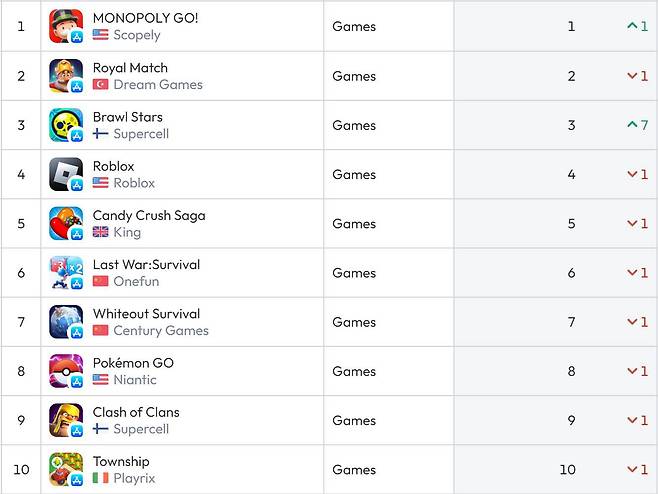Image resolution: width=658 pixels, height=494 pixels.
Task: Open the MONOPOLY GO! title link
Action: 145,18
